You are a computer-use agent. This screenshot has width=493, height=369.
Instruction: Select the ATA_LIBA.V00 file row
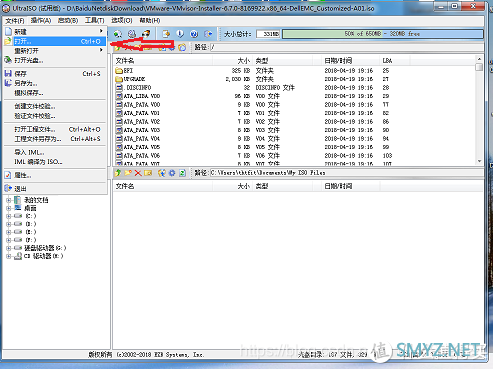(295, 96)
